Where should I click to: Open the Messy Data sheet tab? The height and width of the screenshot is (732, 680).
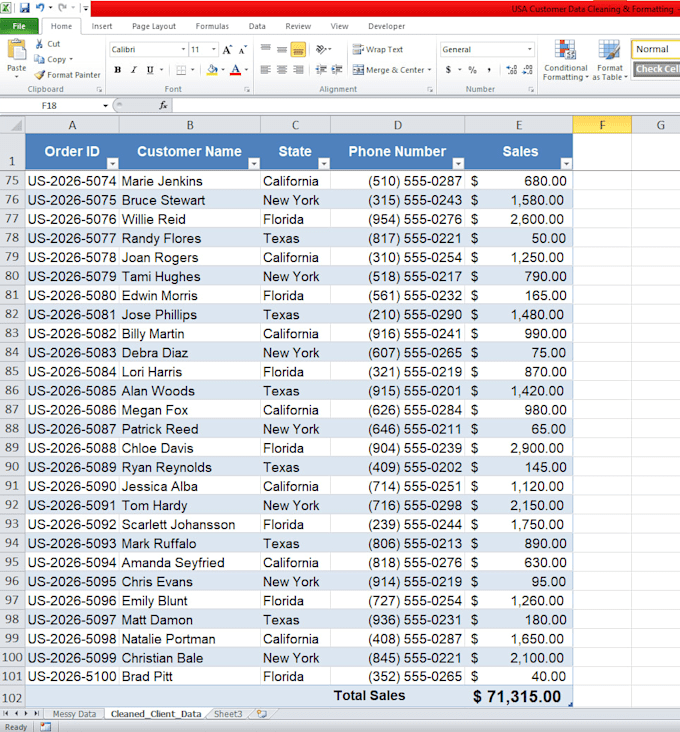click(x=74, y=714)
